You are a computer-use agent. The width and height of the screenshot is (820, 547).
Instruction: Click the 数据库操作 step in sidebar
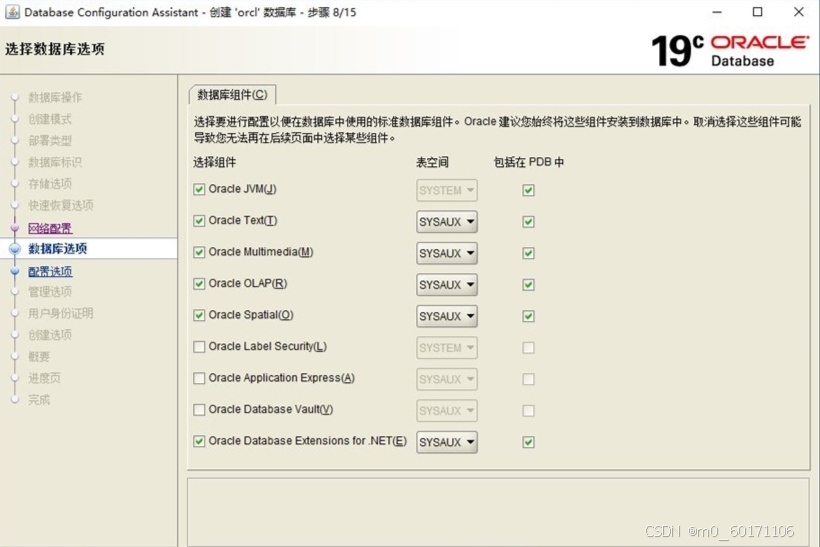(x=55, y=97)
